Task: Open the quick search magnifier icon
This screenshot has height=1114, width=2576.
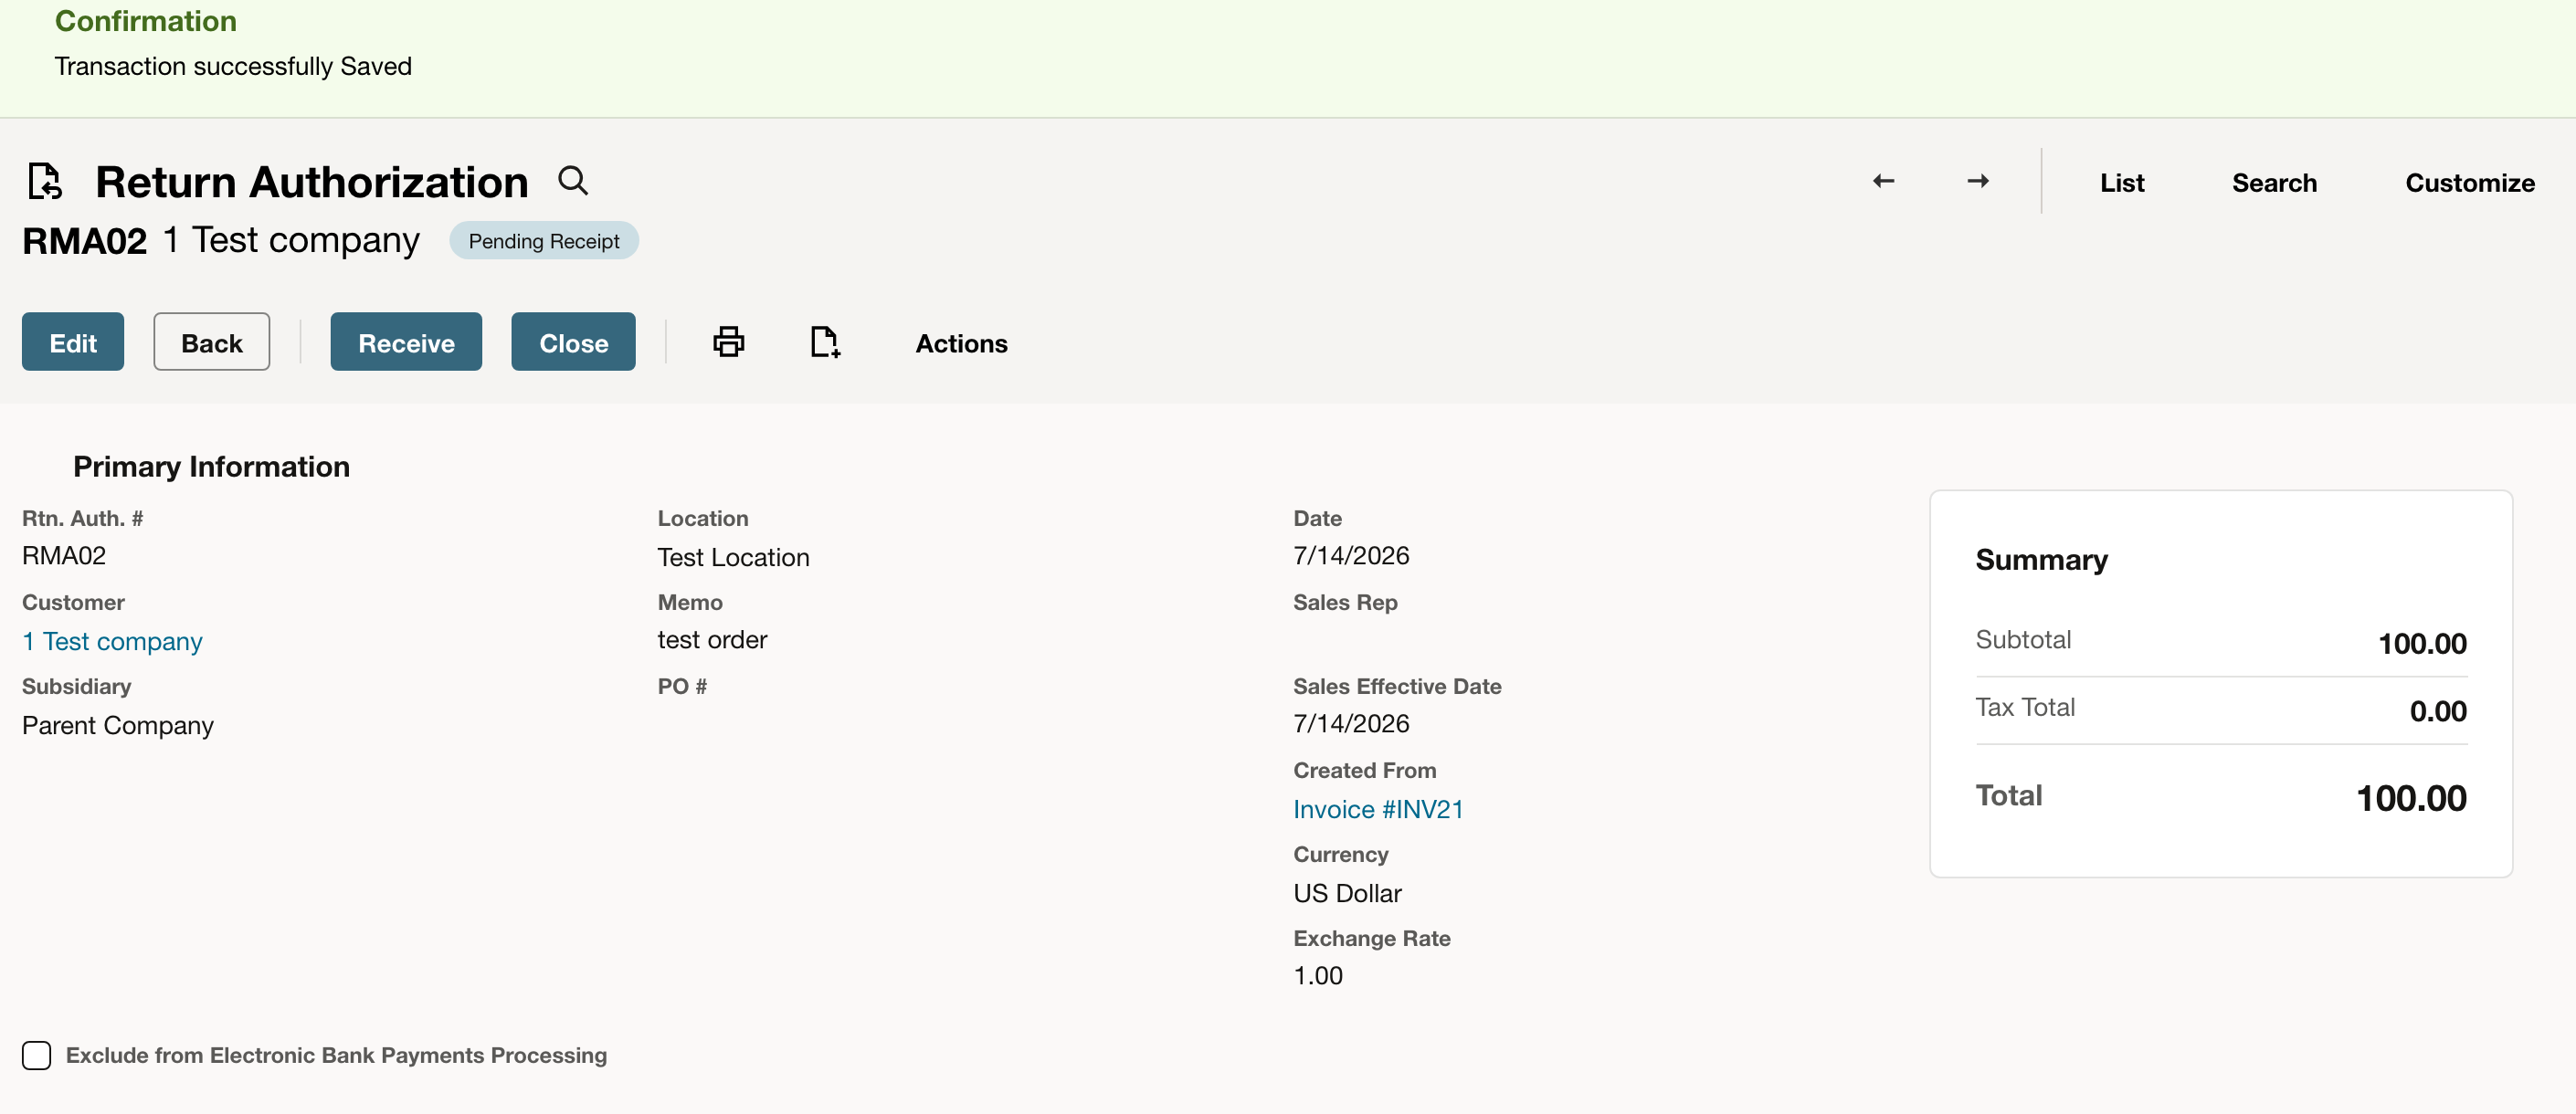Action: point(573,181)
